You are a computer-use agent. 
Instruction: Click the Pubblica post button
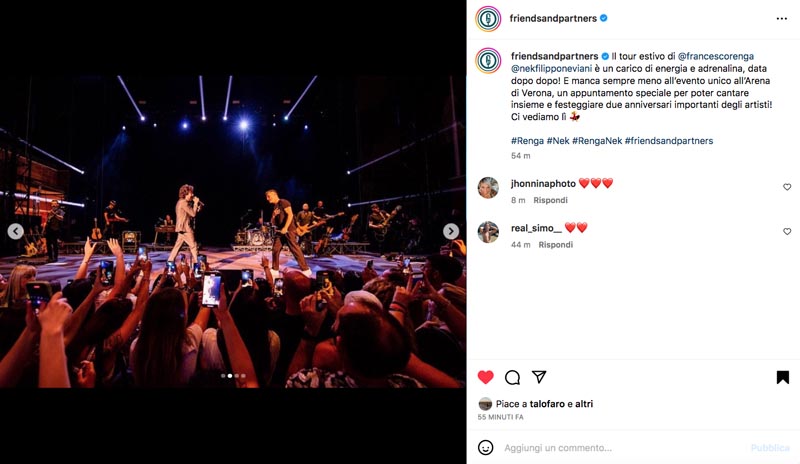770,448
